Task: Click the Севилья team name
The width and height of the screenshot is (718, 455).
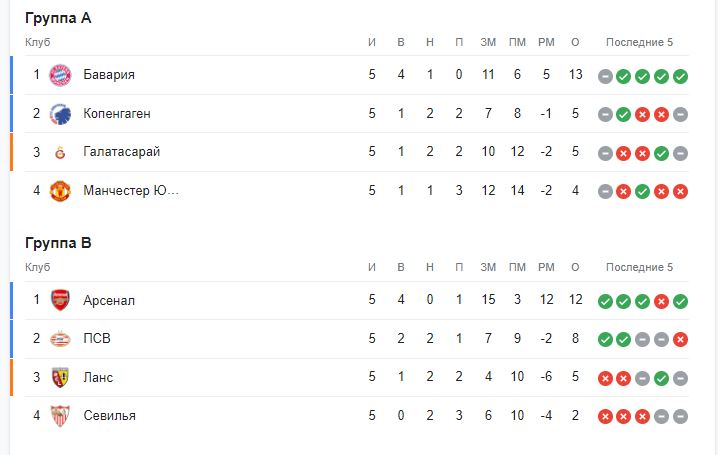Action: [109, 415]
